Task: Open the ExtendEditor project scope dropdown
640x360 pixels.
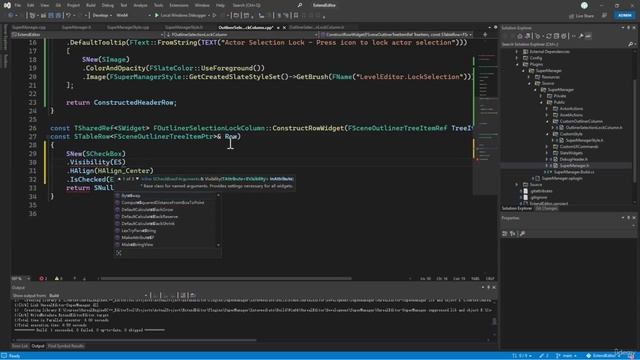Action: 88,35
